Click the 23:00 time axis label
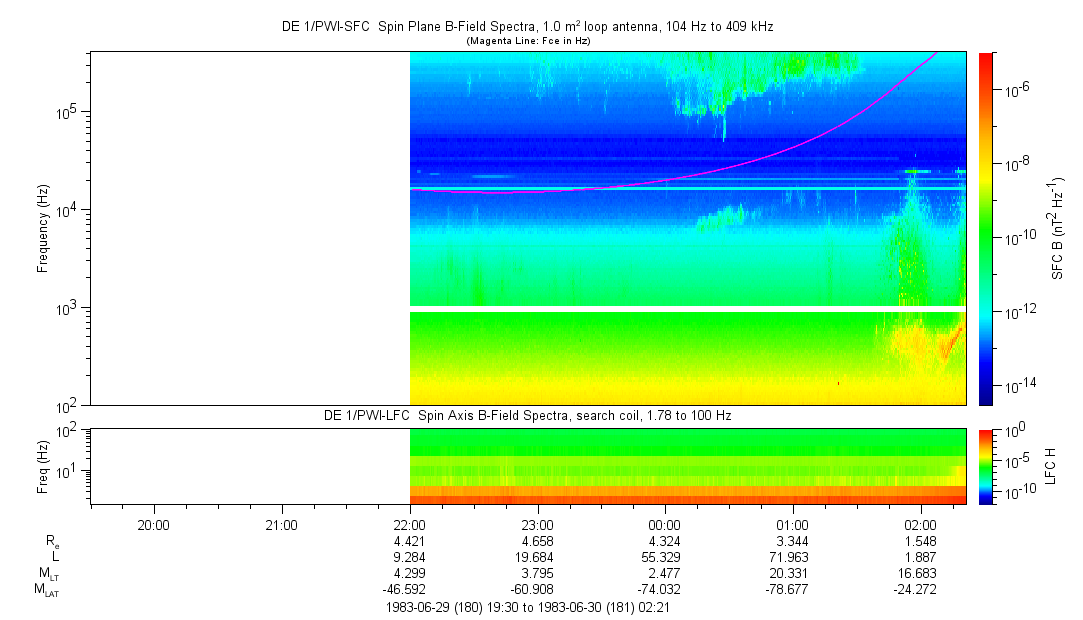 537,525
